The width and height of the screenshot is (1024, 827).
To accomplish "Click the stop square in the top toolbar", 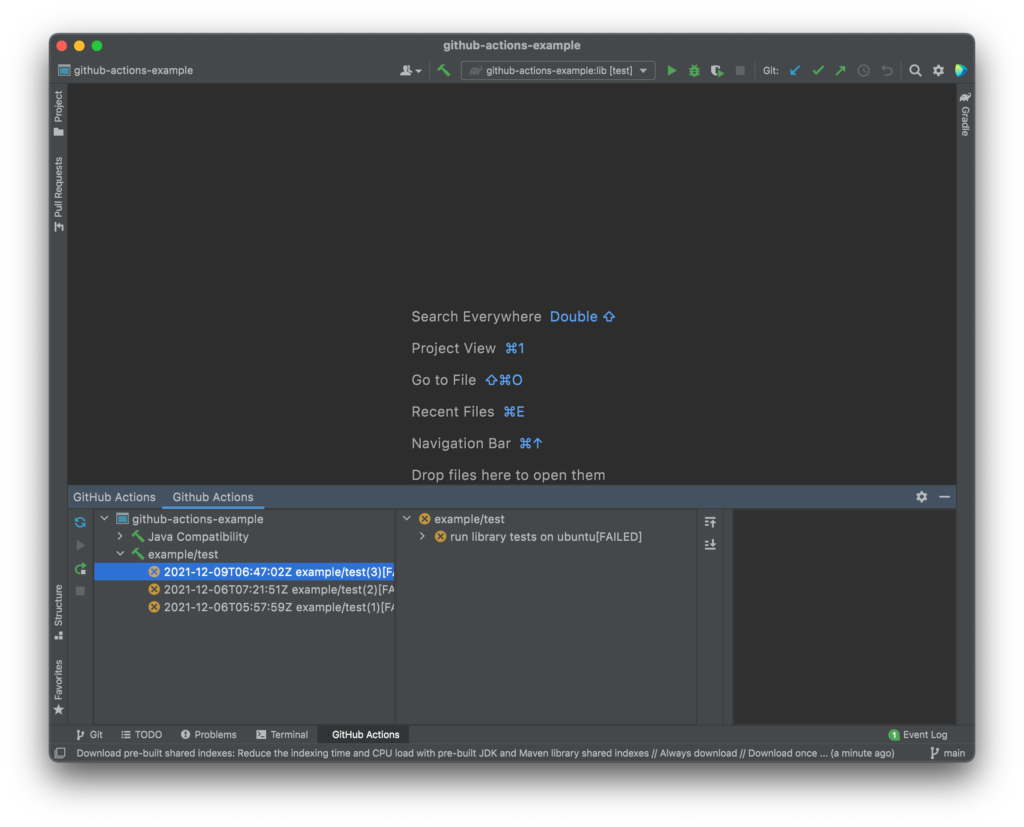I will click(x=740, y=71).
